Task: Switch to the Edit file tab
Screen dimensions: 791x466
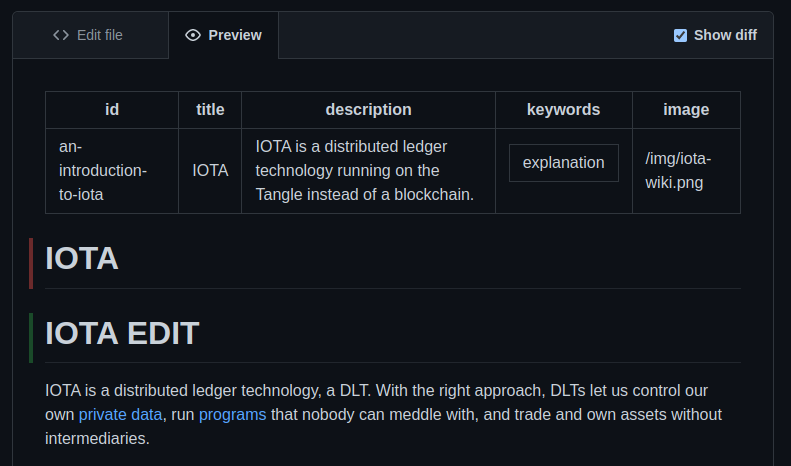Action: (90, 35)
